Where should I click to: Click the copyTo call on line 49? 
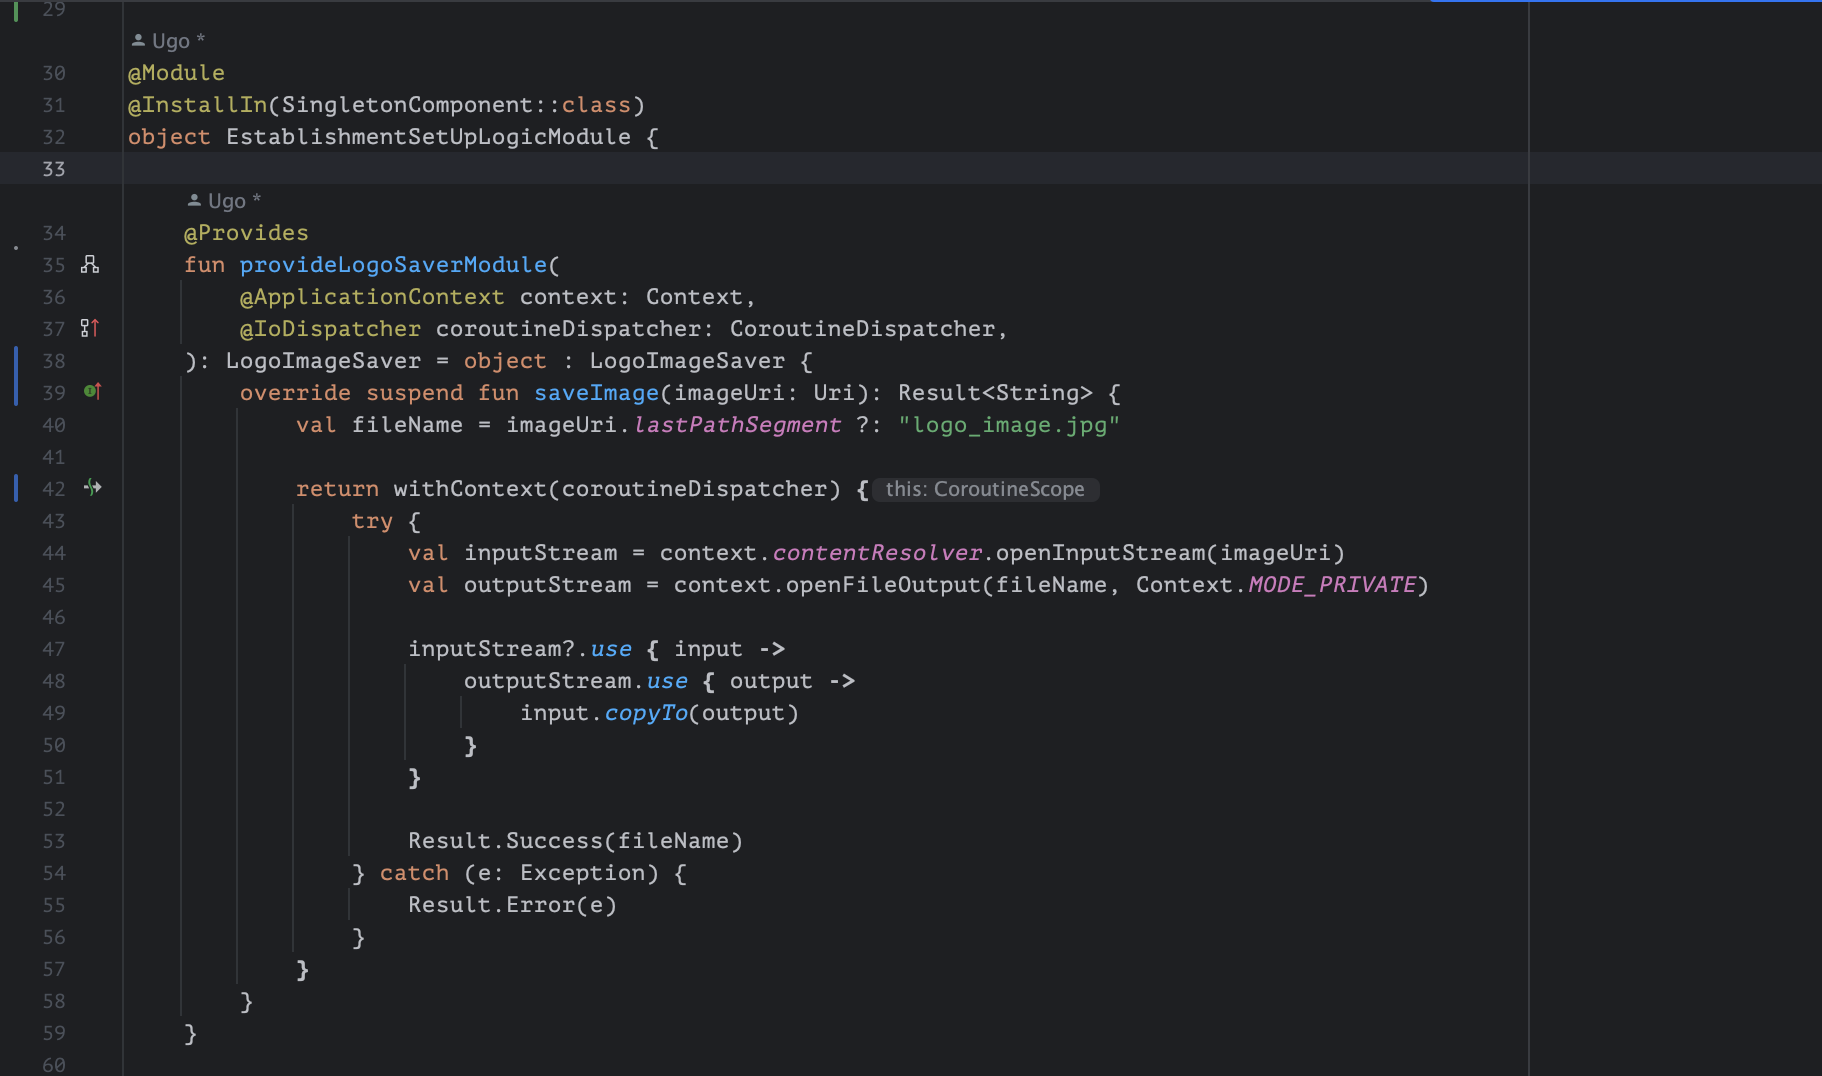[x=646, y=713]
